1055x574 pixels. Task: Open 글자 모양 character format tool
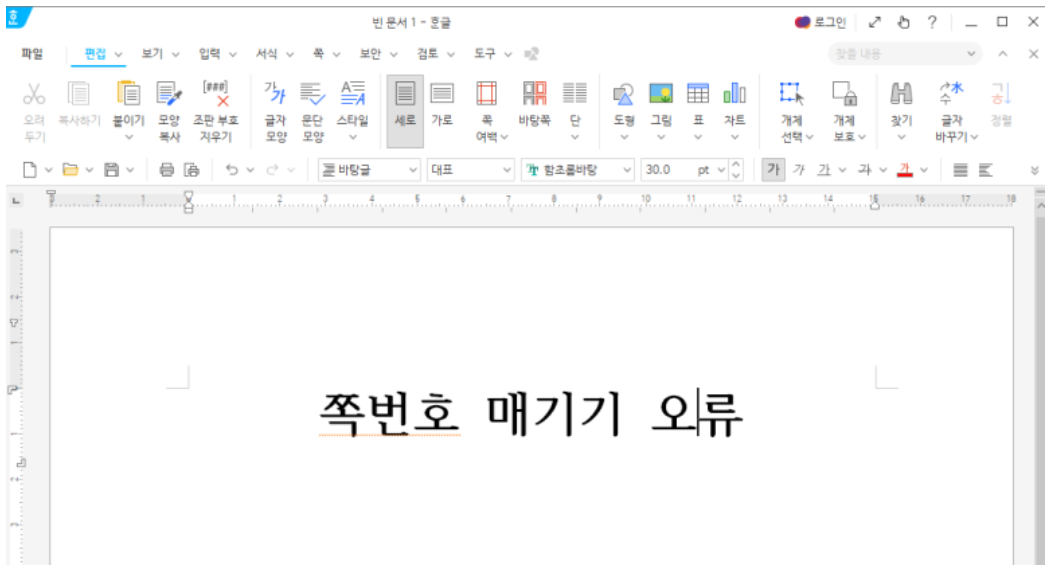tap(275, 95)
